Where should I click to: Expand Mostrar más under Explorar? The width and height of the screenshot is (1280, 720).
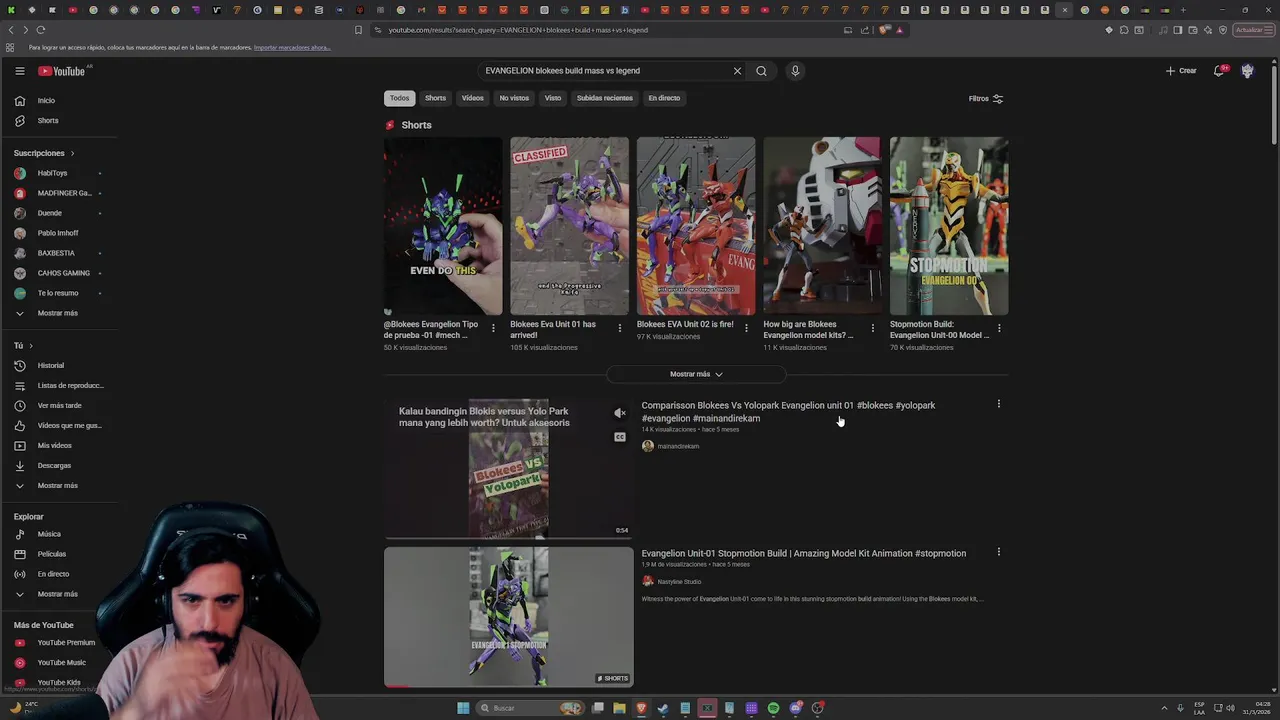(58, 594)
